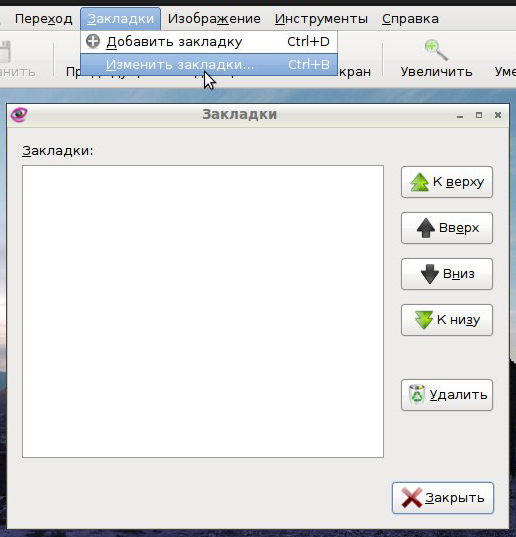Click the eye icon in dialog title bar

(x=19, y=114)
